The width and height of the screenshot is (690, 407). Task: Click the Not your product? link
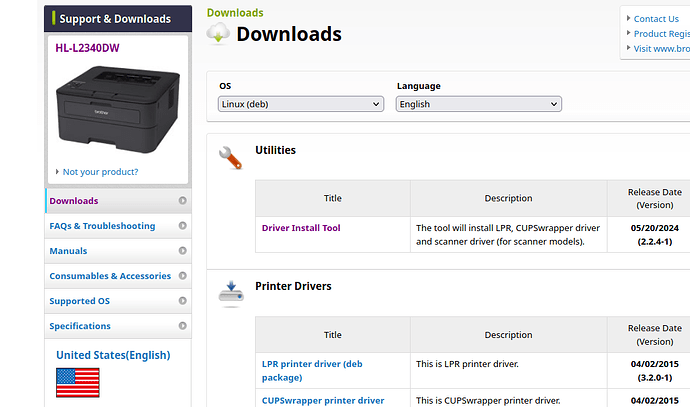[x=100, y=172]
